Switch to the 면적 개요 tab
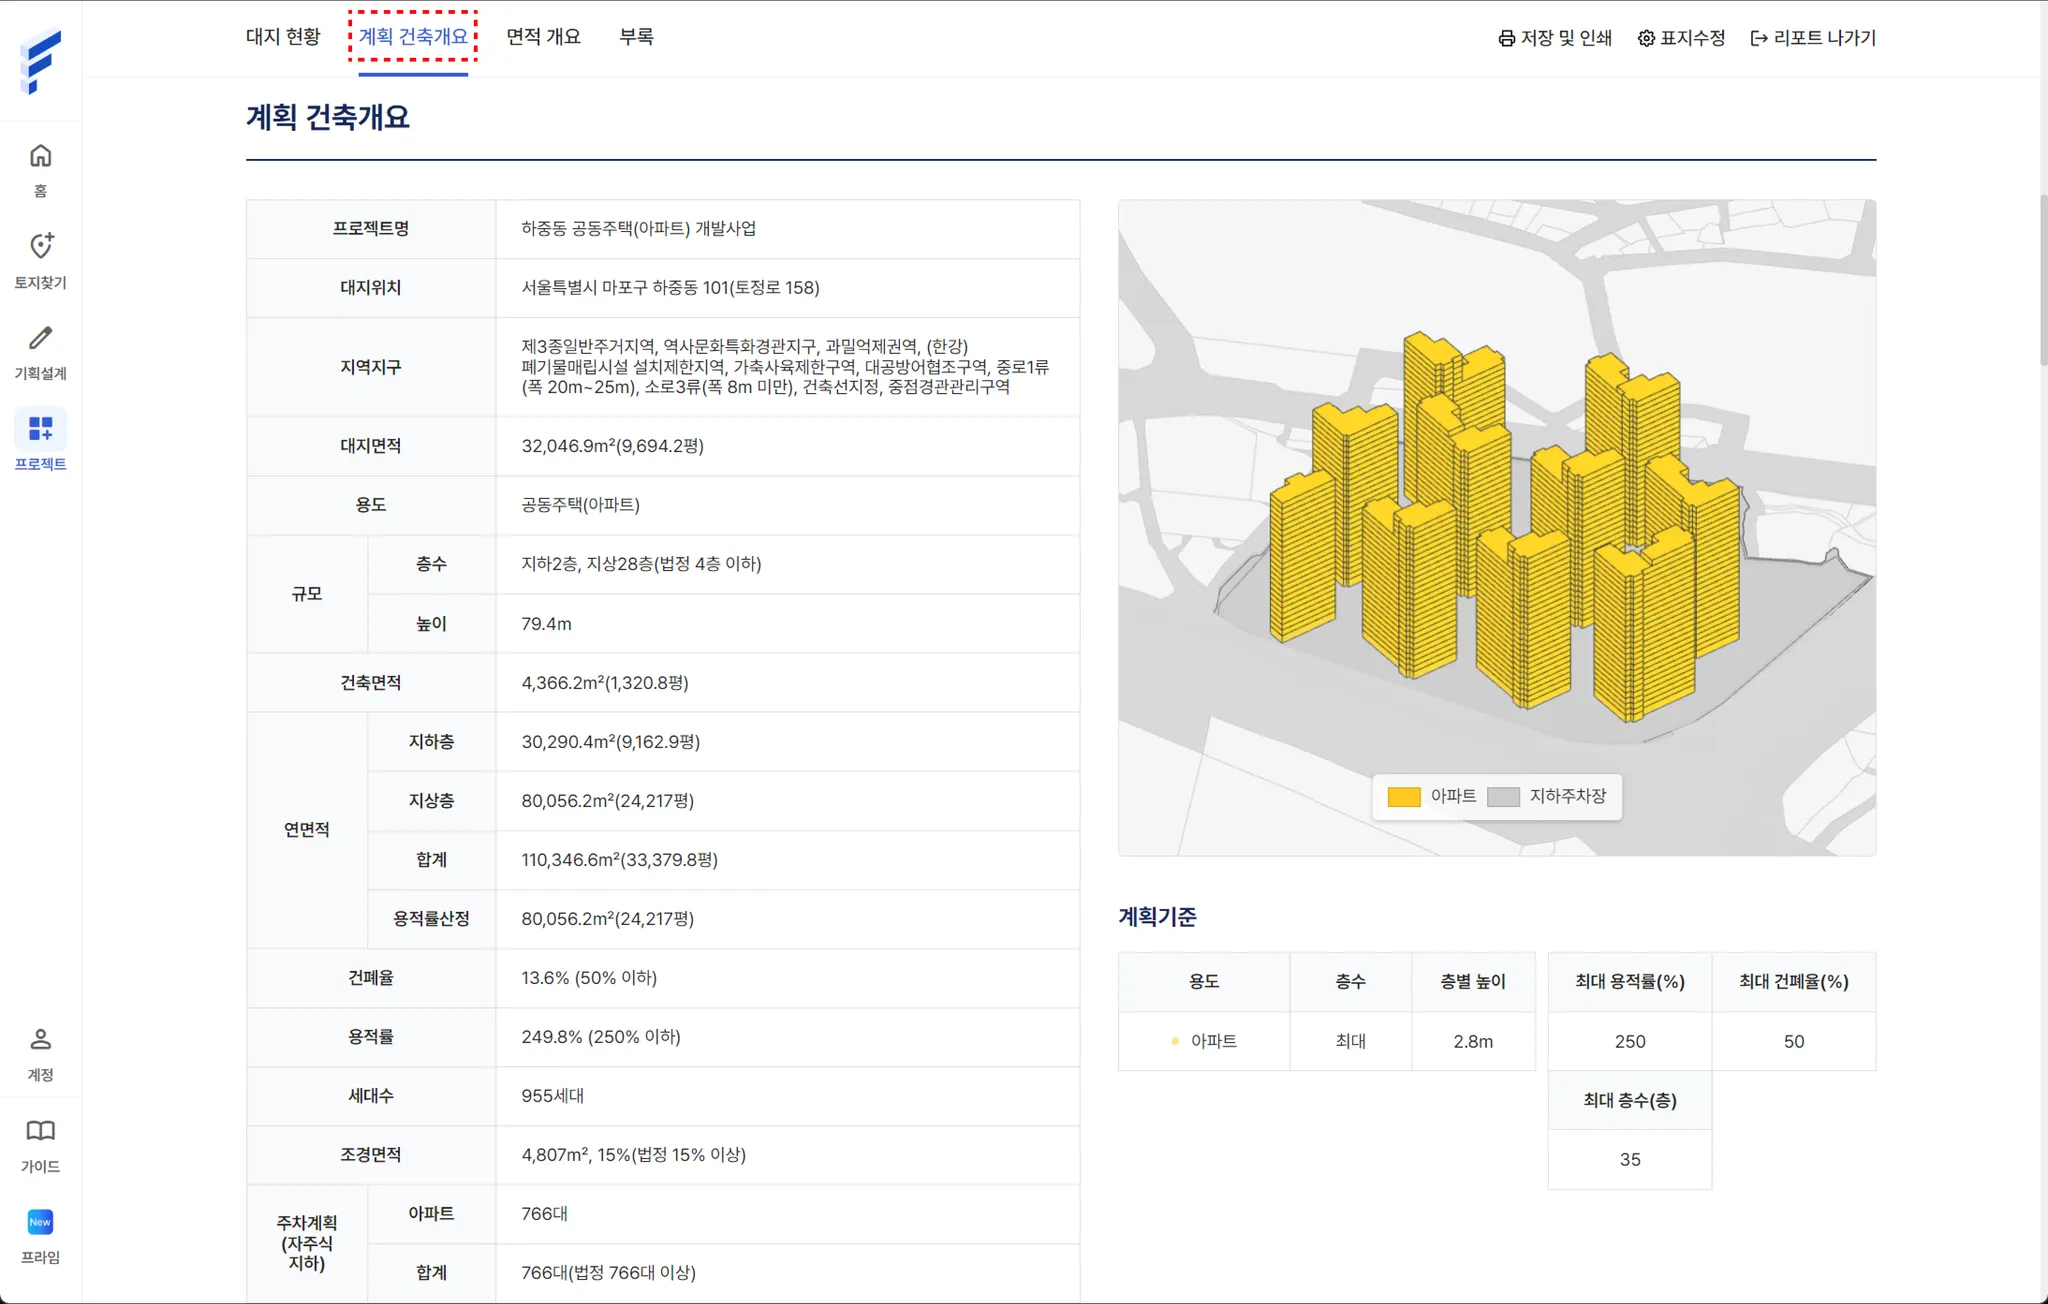Screen dimensions: 2048x1304 (x=543, y=37)
